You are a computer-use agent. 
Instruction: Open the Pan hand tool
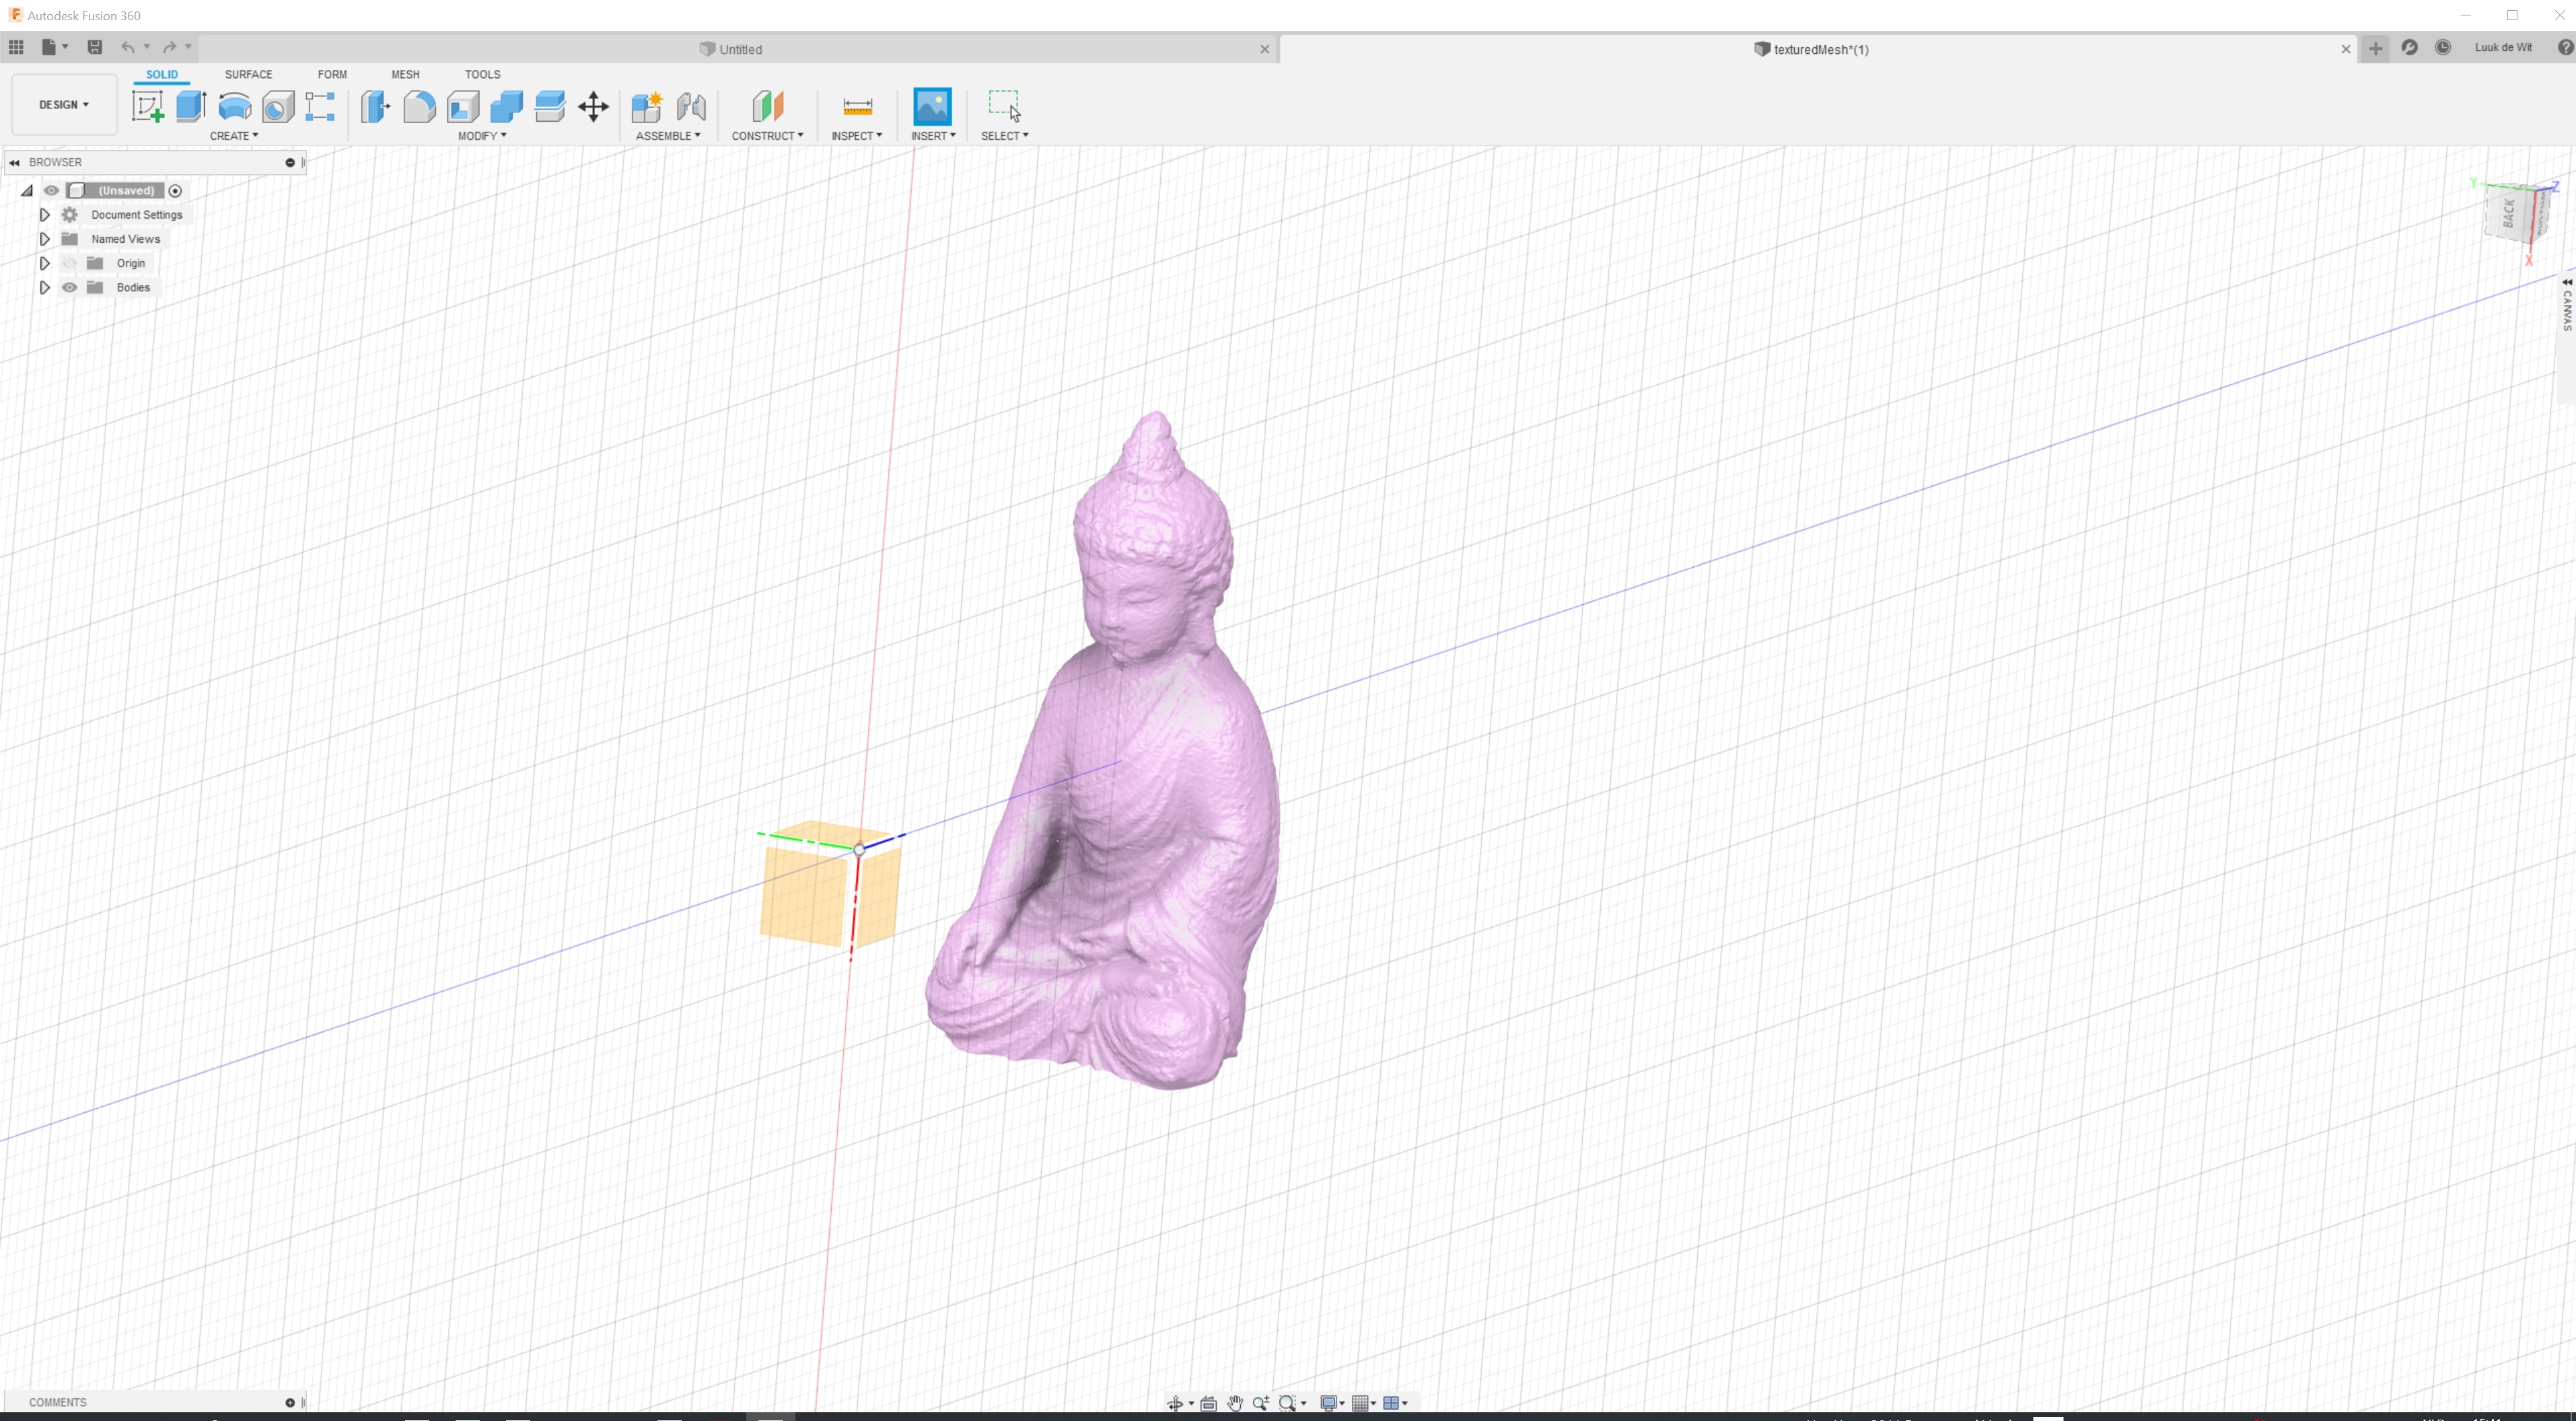(x=1234, y=1403)
